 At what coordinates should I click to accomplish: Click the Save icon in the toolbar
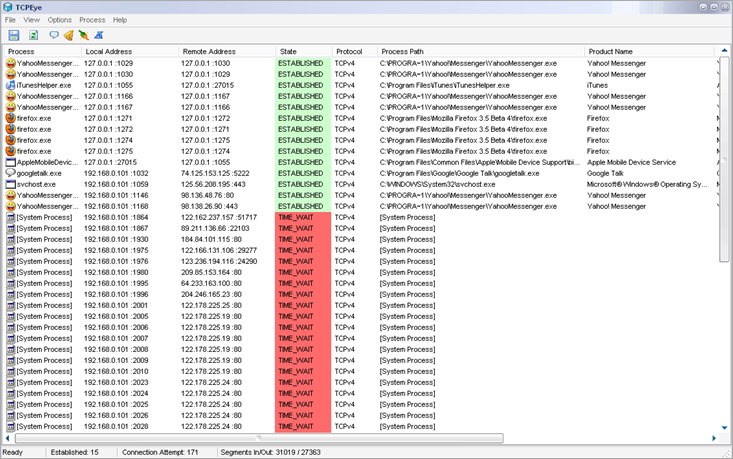point(14,35)
